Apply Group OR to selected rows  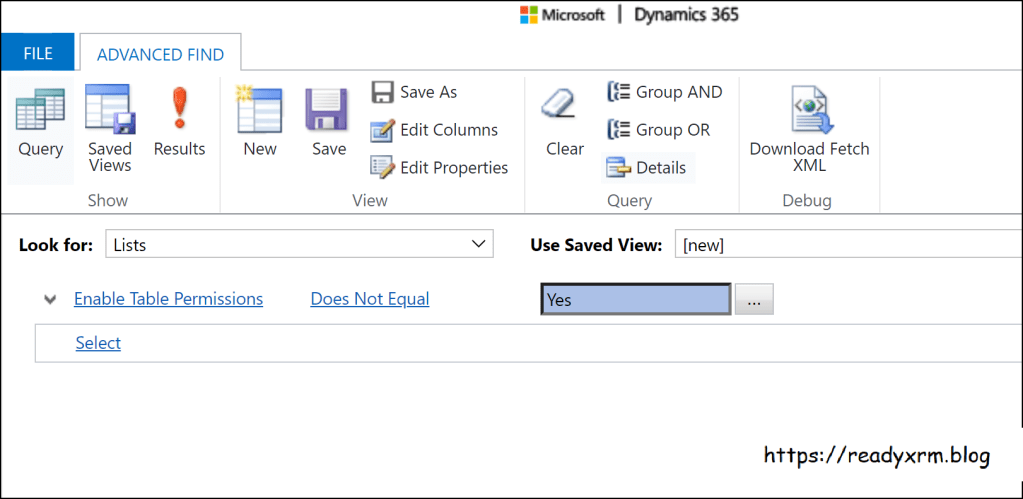pyautogui.click(x=659, y=130)
